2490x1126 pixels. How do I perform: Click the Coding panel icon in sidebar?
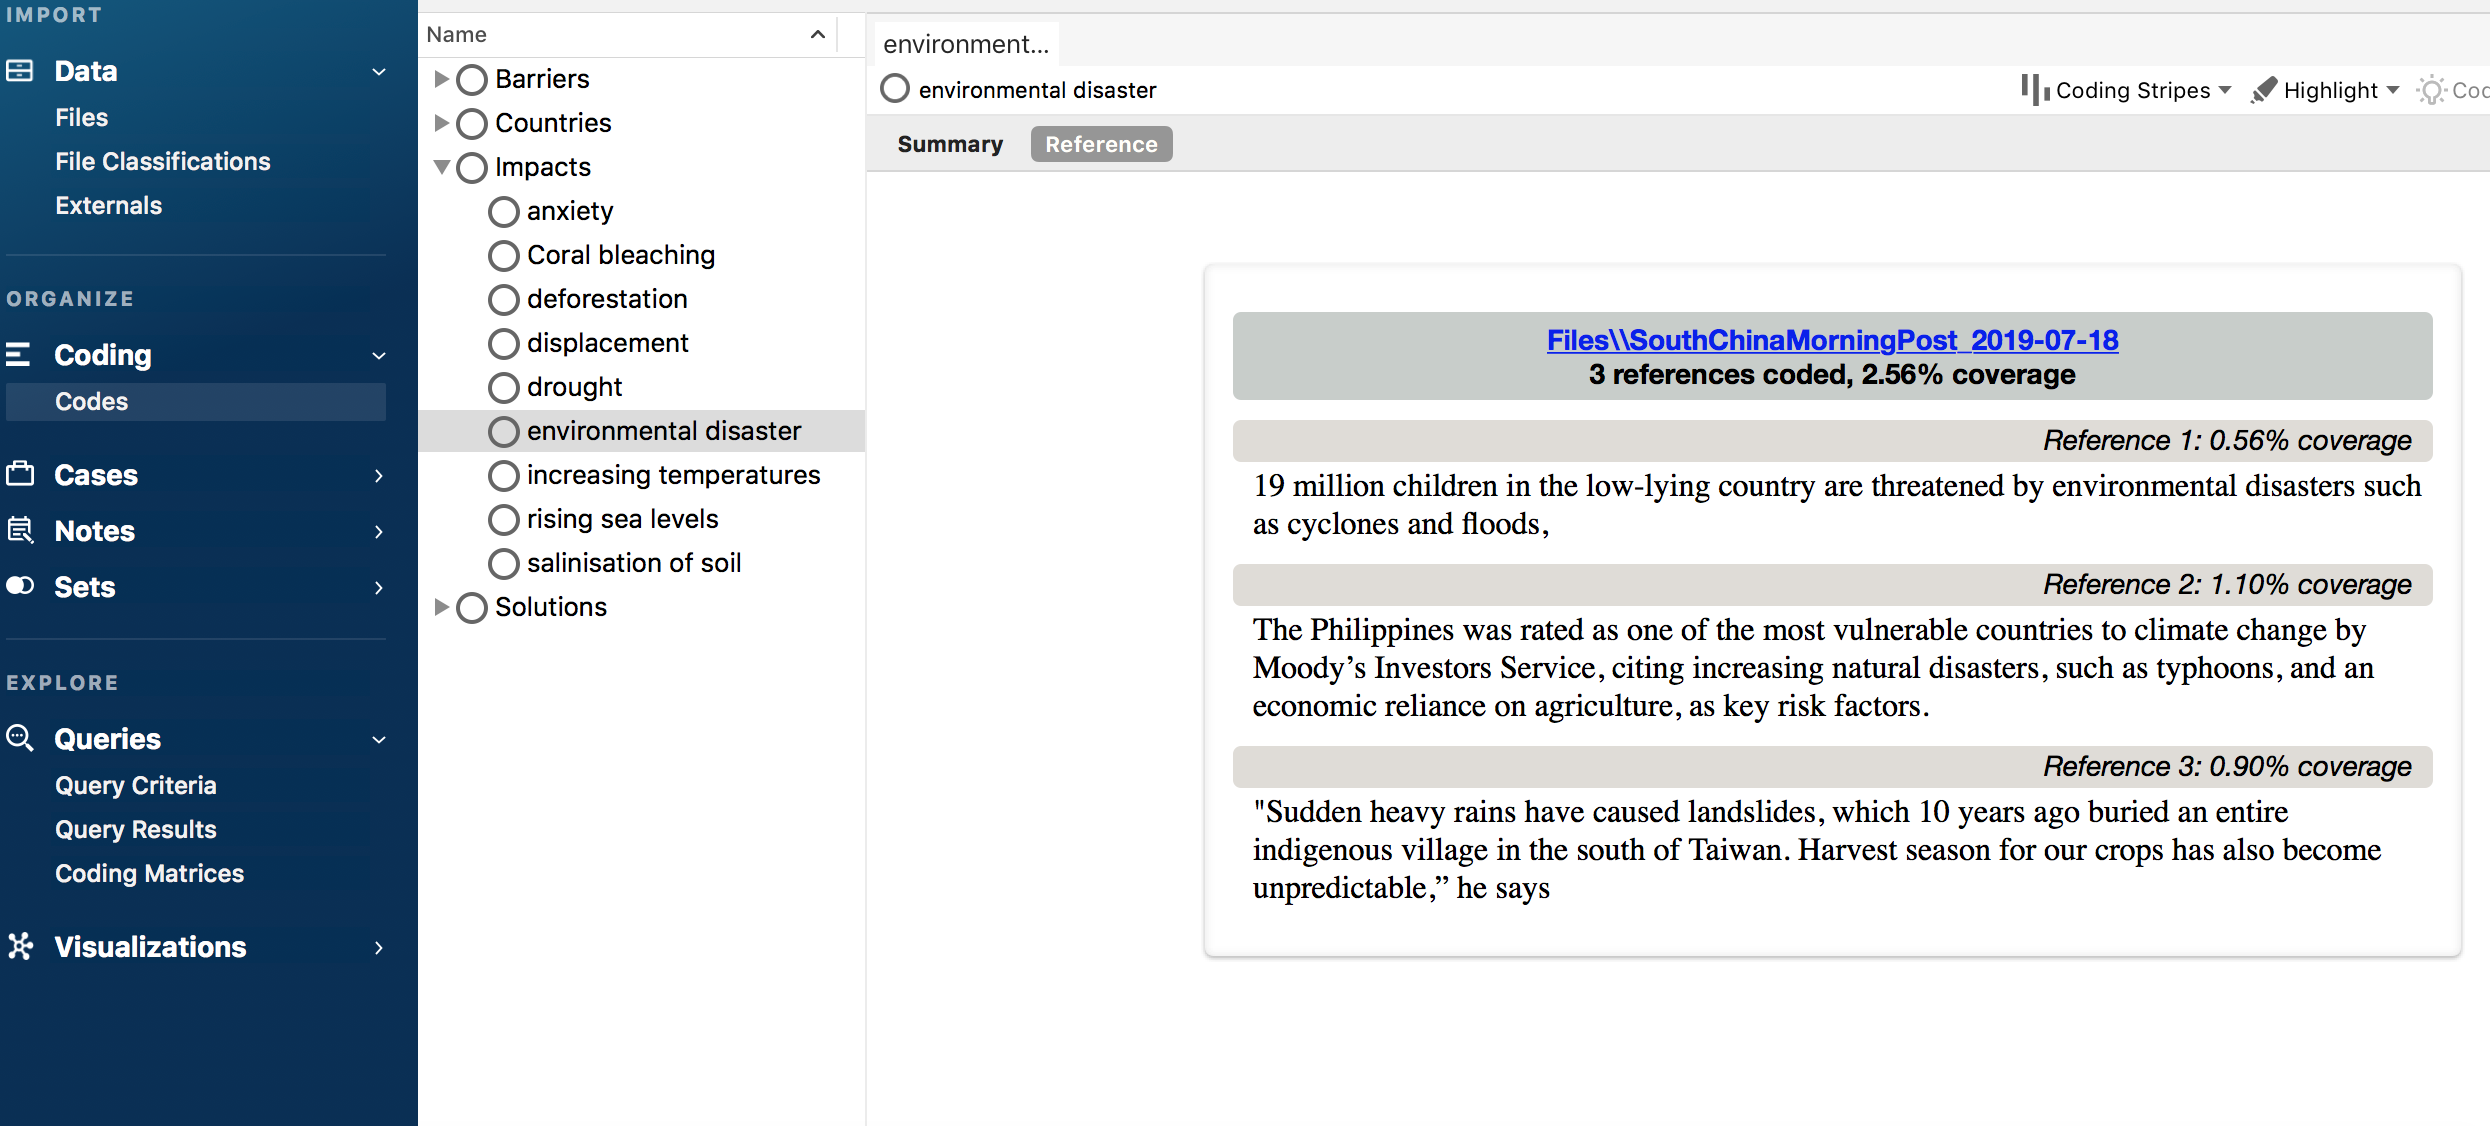tap(24, 353)
